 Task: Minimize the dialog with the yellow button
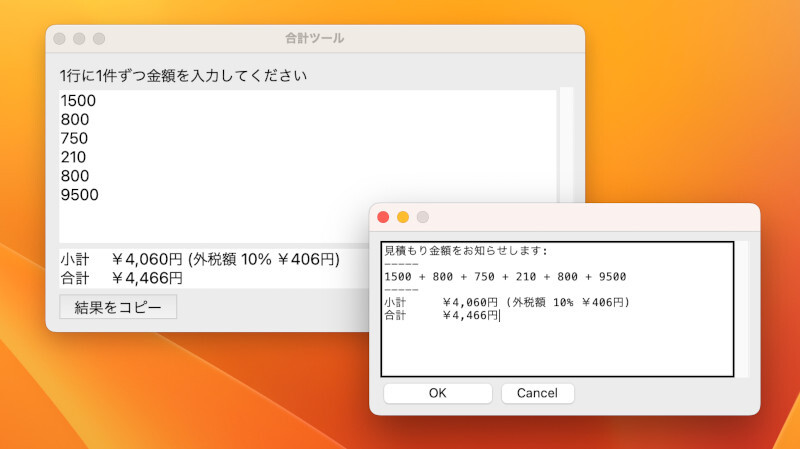(x=403, y=217)
